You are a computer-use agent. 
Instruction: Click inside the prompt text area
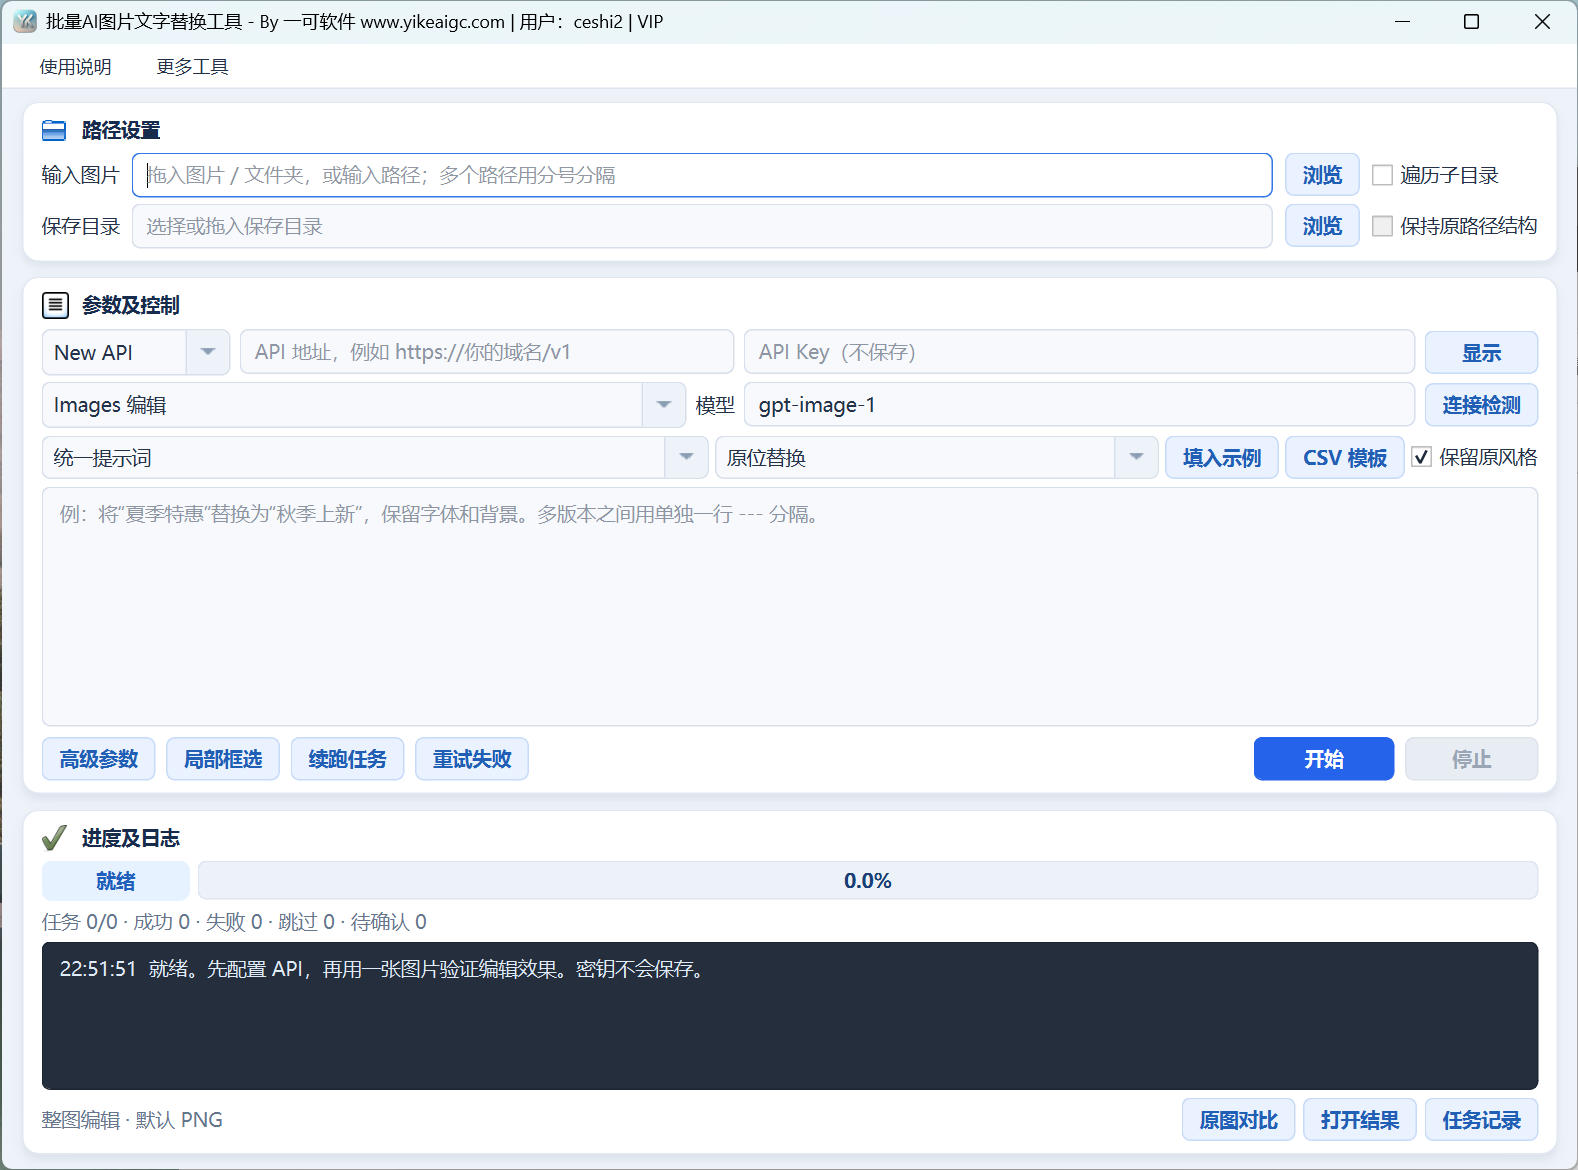pos(790,607)
